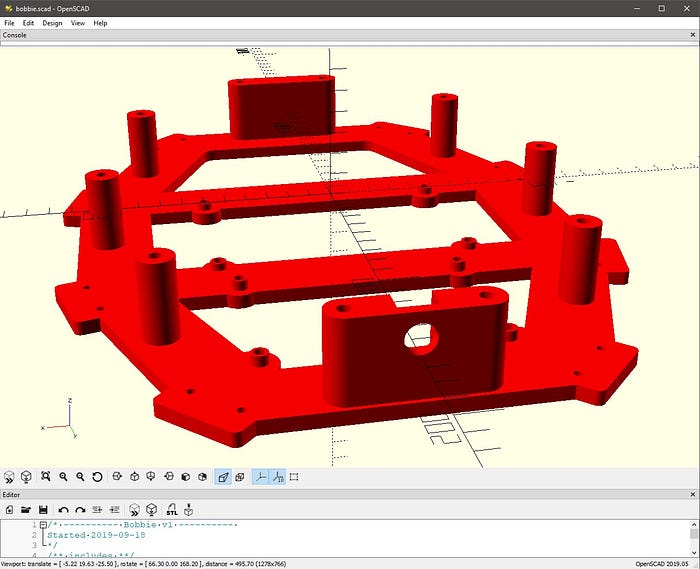700x569 pixels.
Task: Enable Orthogonal projection
Action: [240, 477]
